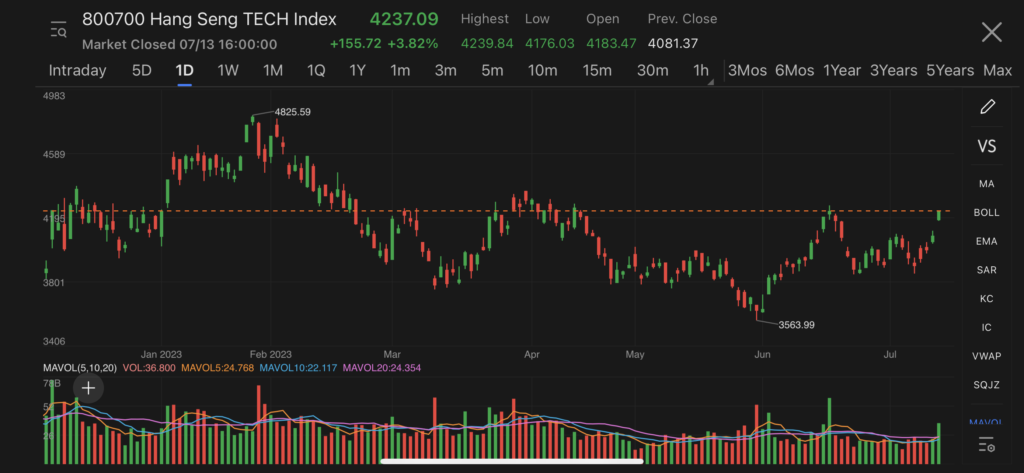
Task: Click the Open value 4183.47
Action: click(x=611, y=44)
